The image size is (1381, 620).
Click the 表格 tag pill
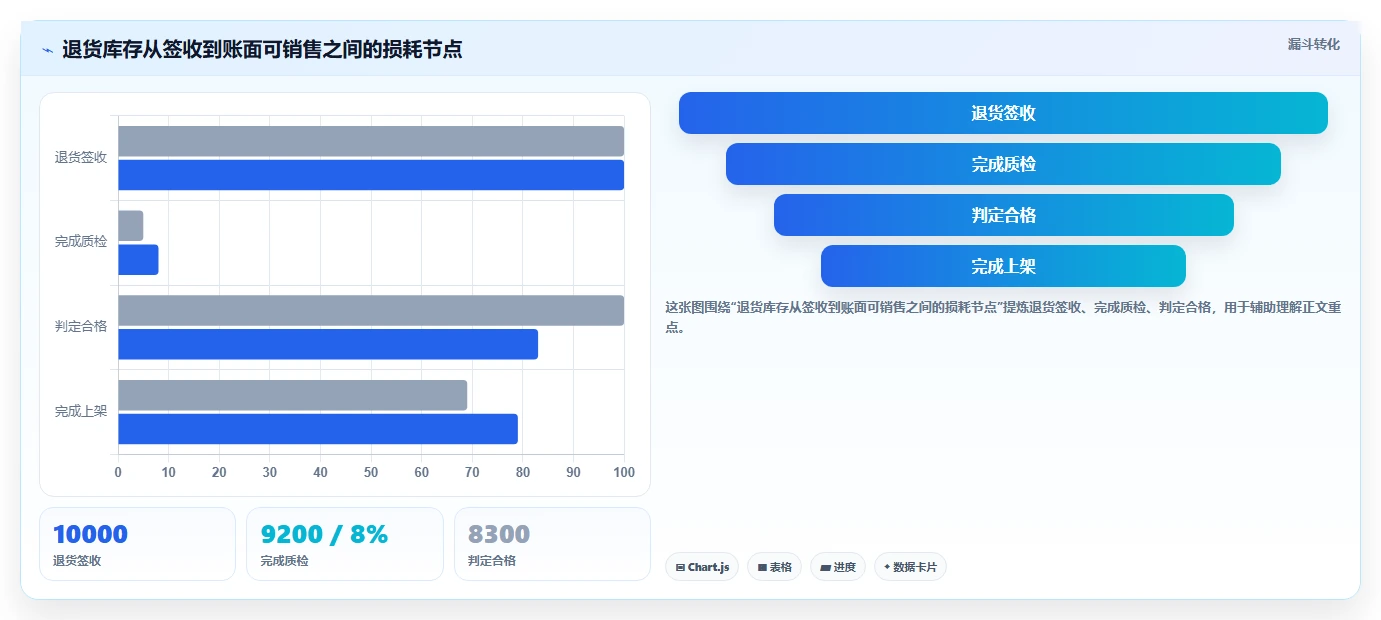pos(774,567)
